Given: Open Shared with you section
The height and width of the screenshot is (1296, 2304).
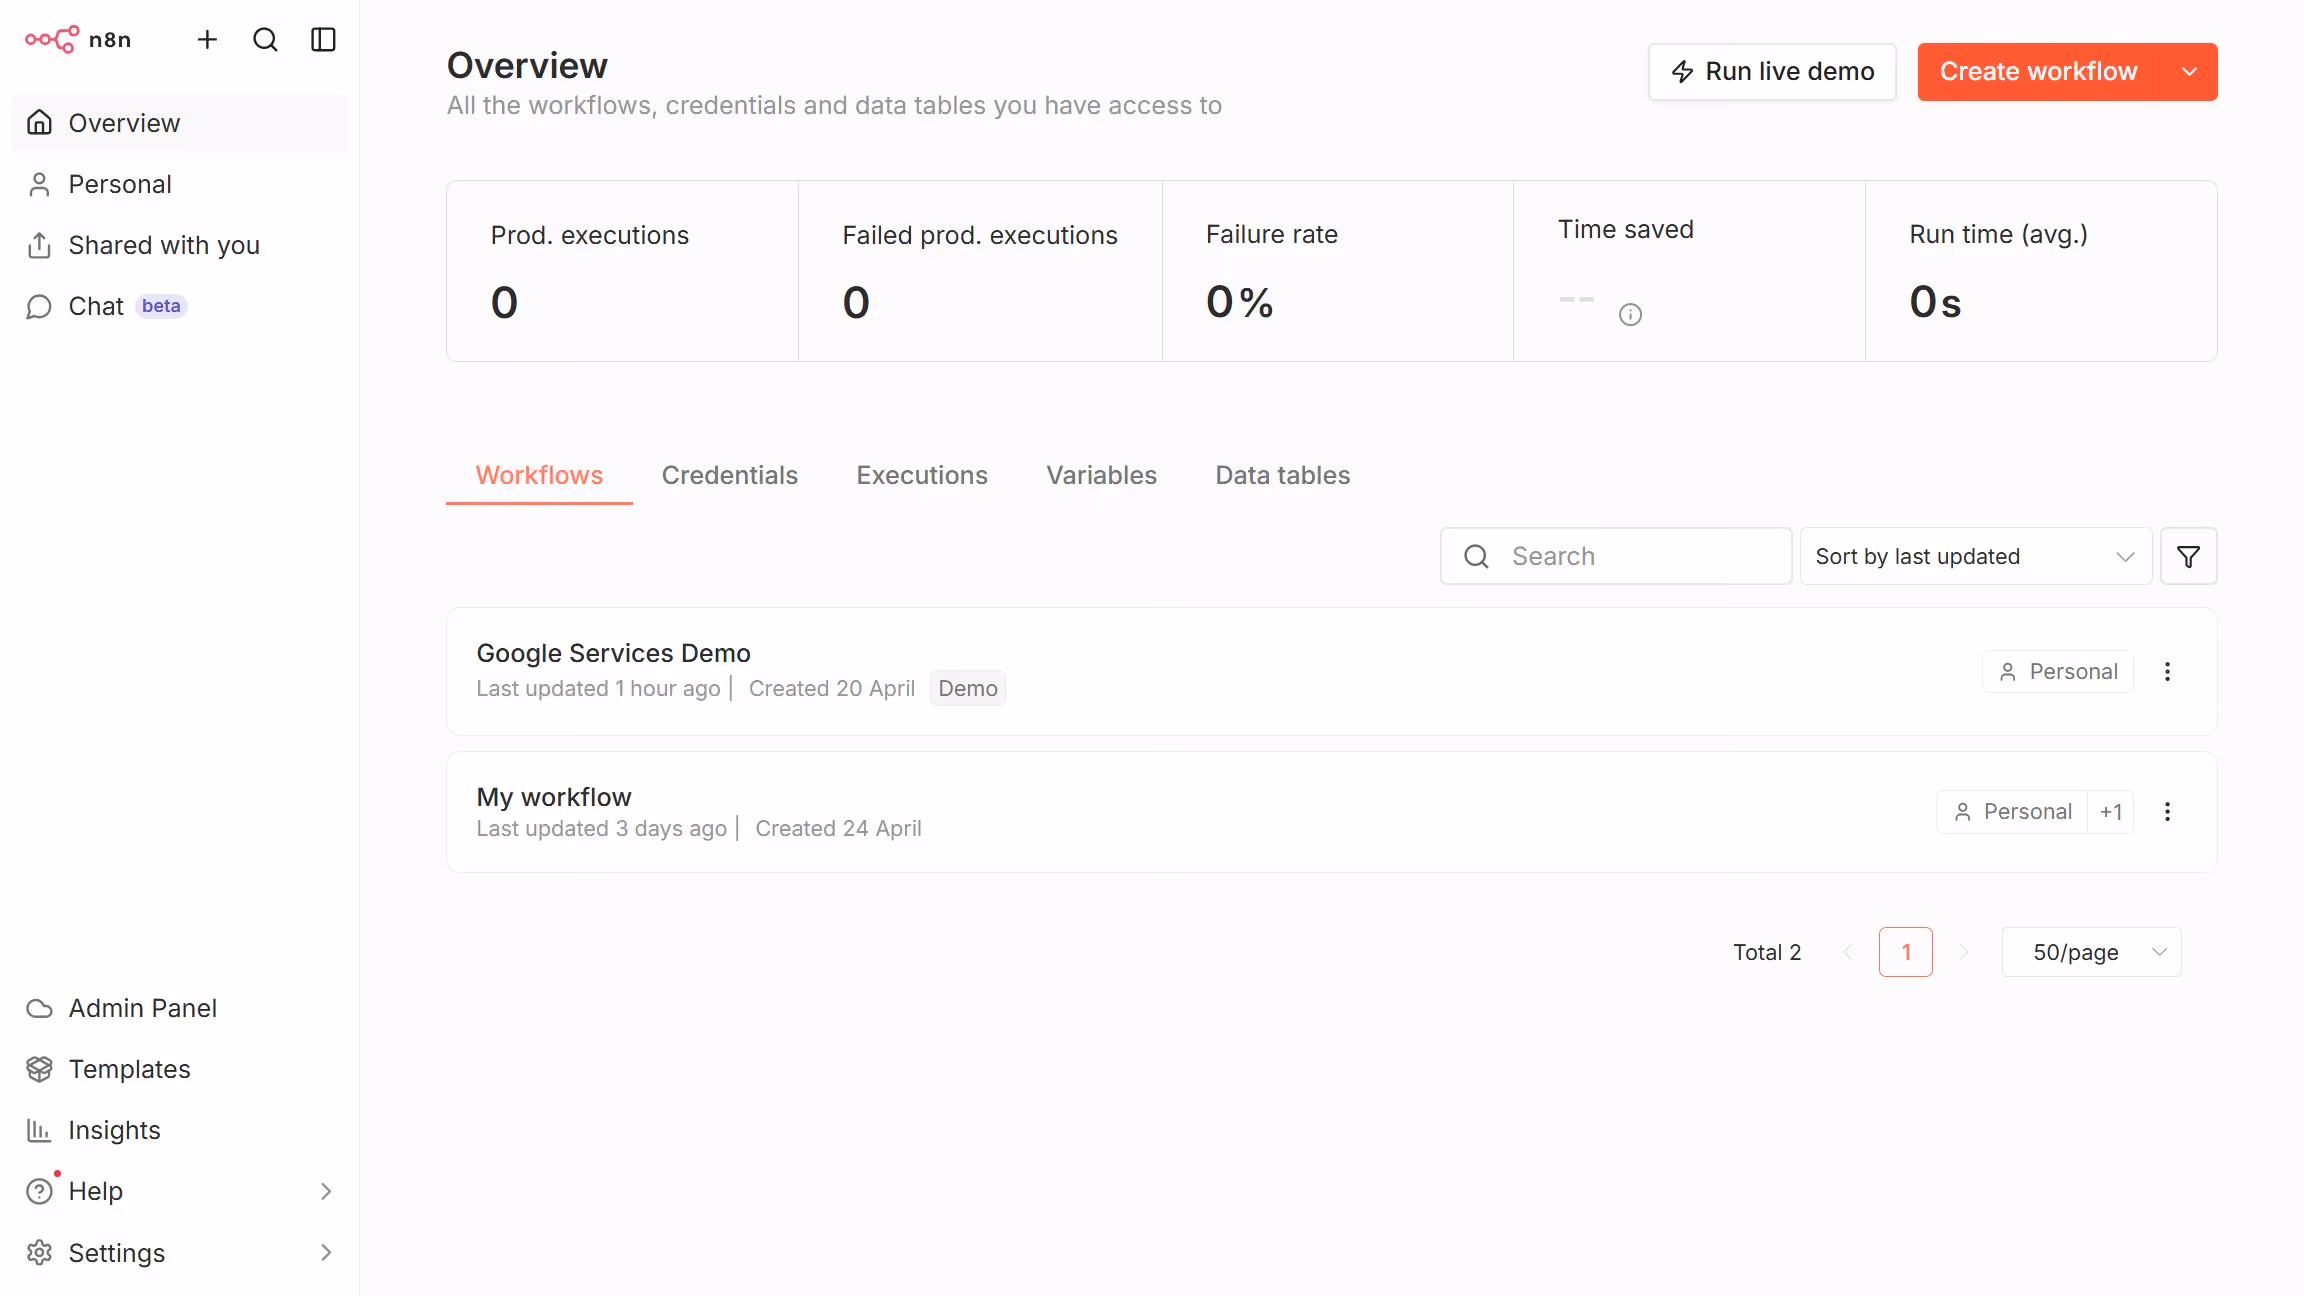Looking at the screenshot, I should point(180,245).
